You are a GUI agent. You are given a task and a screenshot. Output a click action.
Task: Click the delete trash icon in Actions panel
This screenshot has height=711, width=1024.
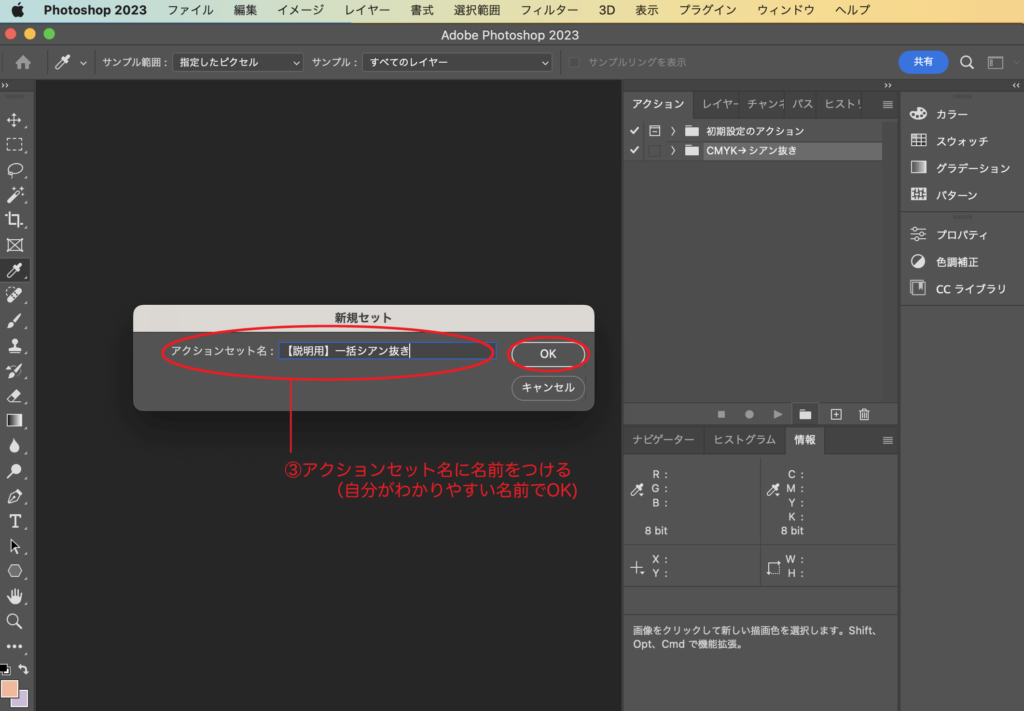click(864, 415)
